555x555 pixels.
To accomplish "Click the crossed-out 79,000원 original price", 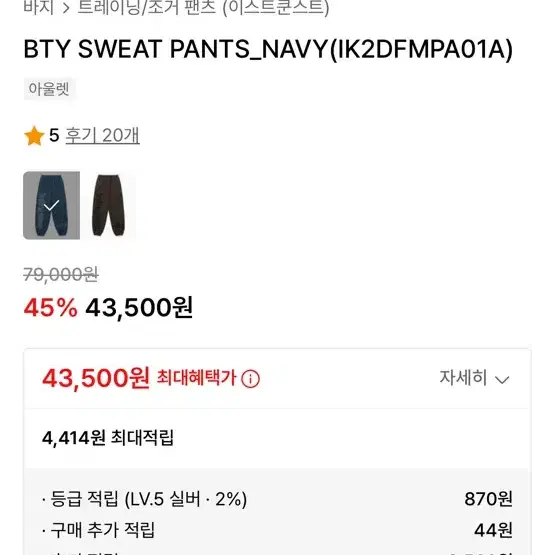I will click(x=61, y=275).
